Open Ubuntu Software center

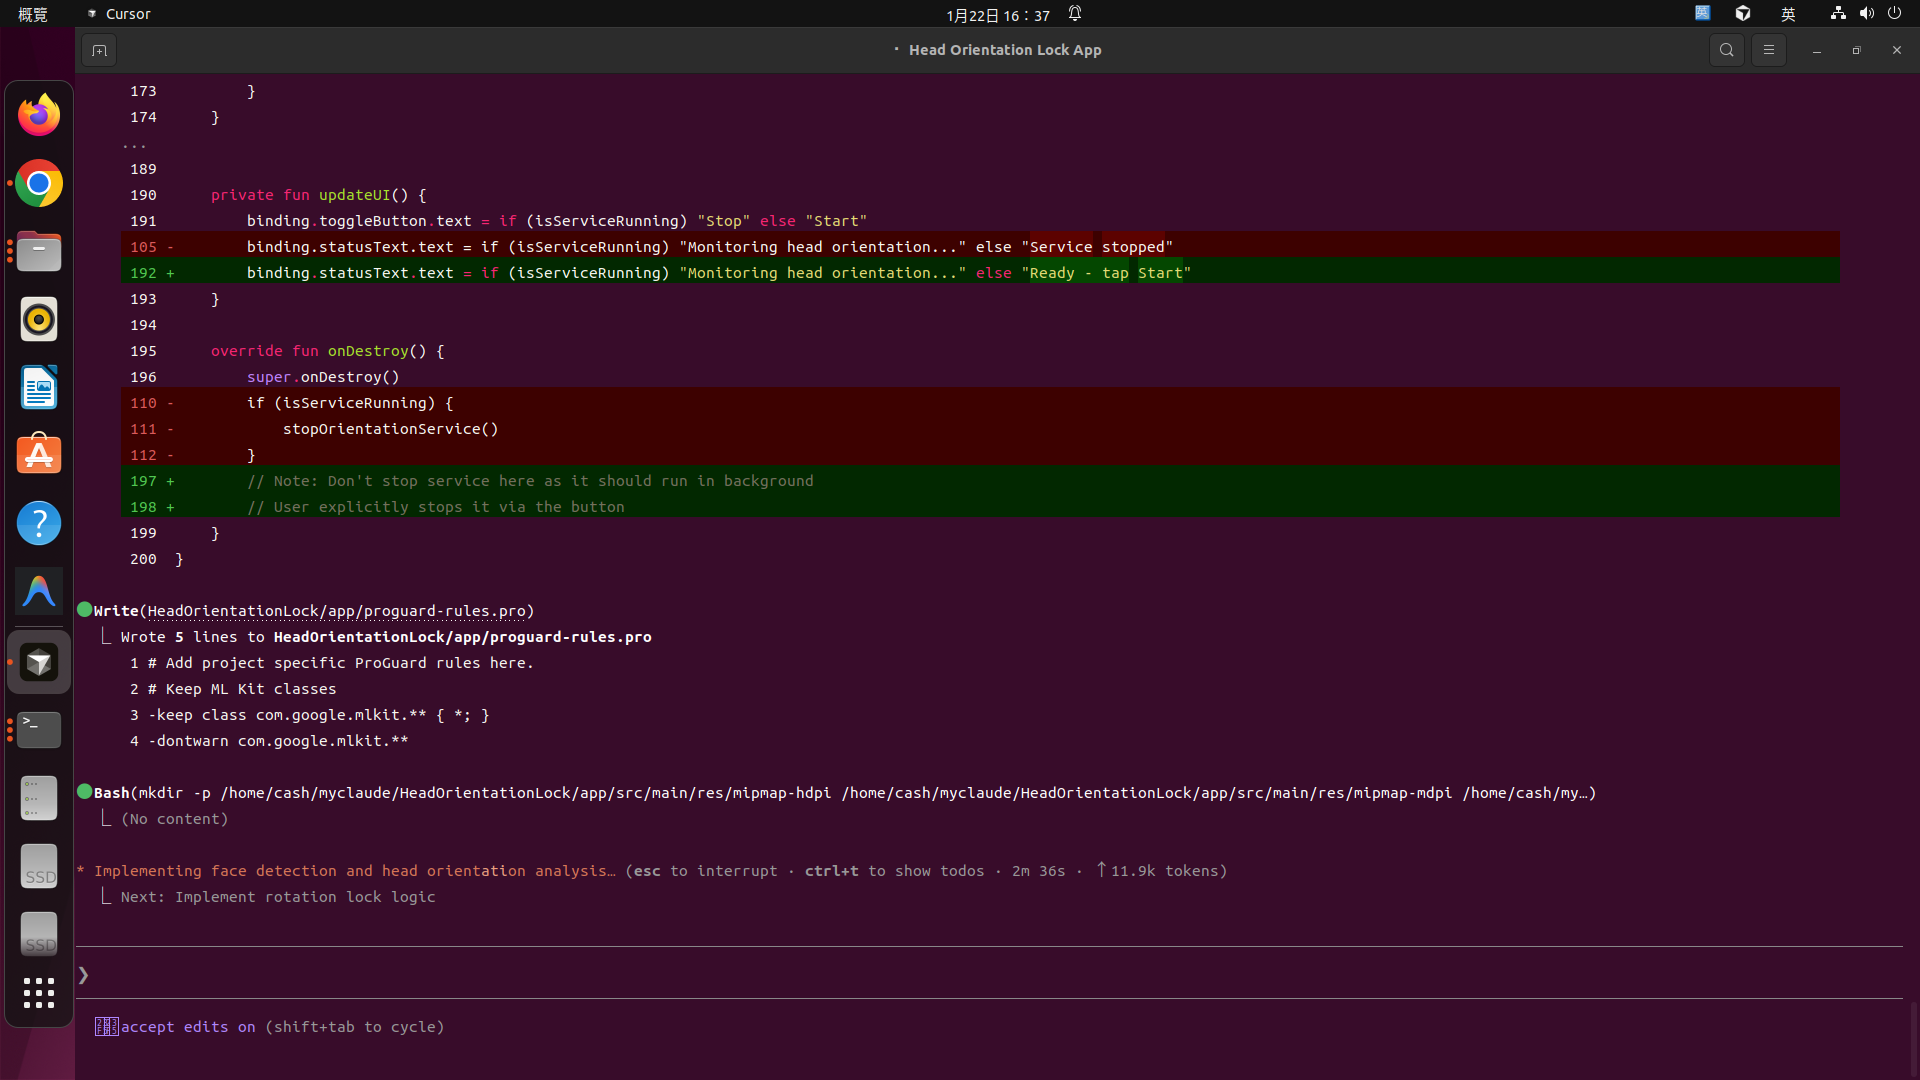click(x=39, y=455)
